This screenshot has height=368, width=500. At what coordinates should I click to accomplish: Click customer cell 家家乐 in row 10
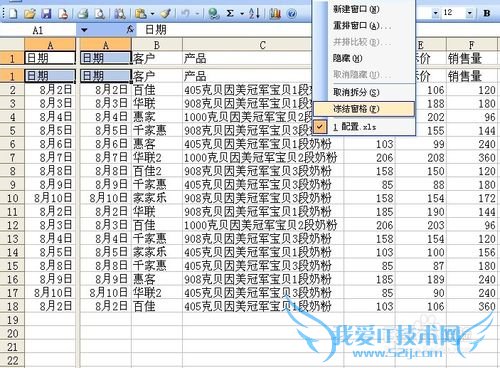pos(157,198)
